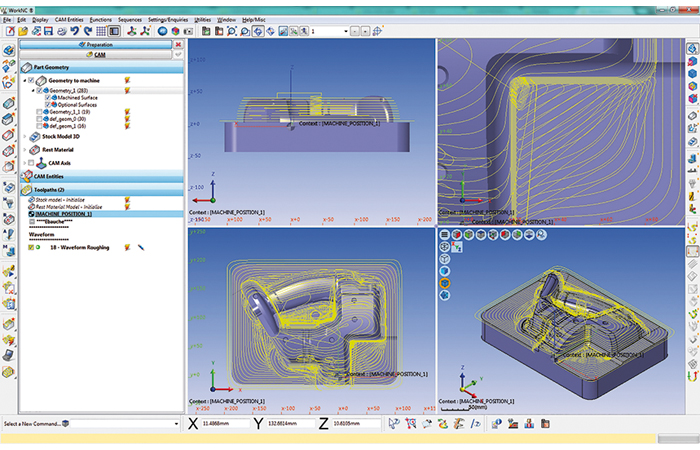The width and height of the screenshot is (700, 450).
Task: Click the XYZ axis view icon in viewport
Action: point(457,247)
